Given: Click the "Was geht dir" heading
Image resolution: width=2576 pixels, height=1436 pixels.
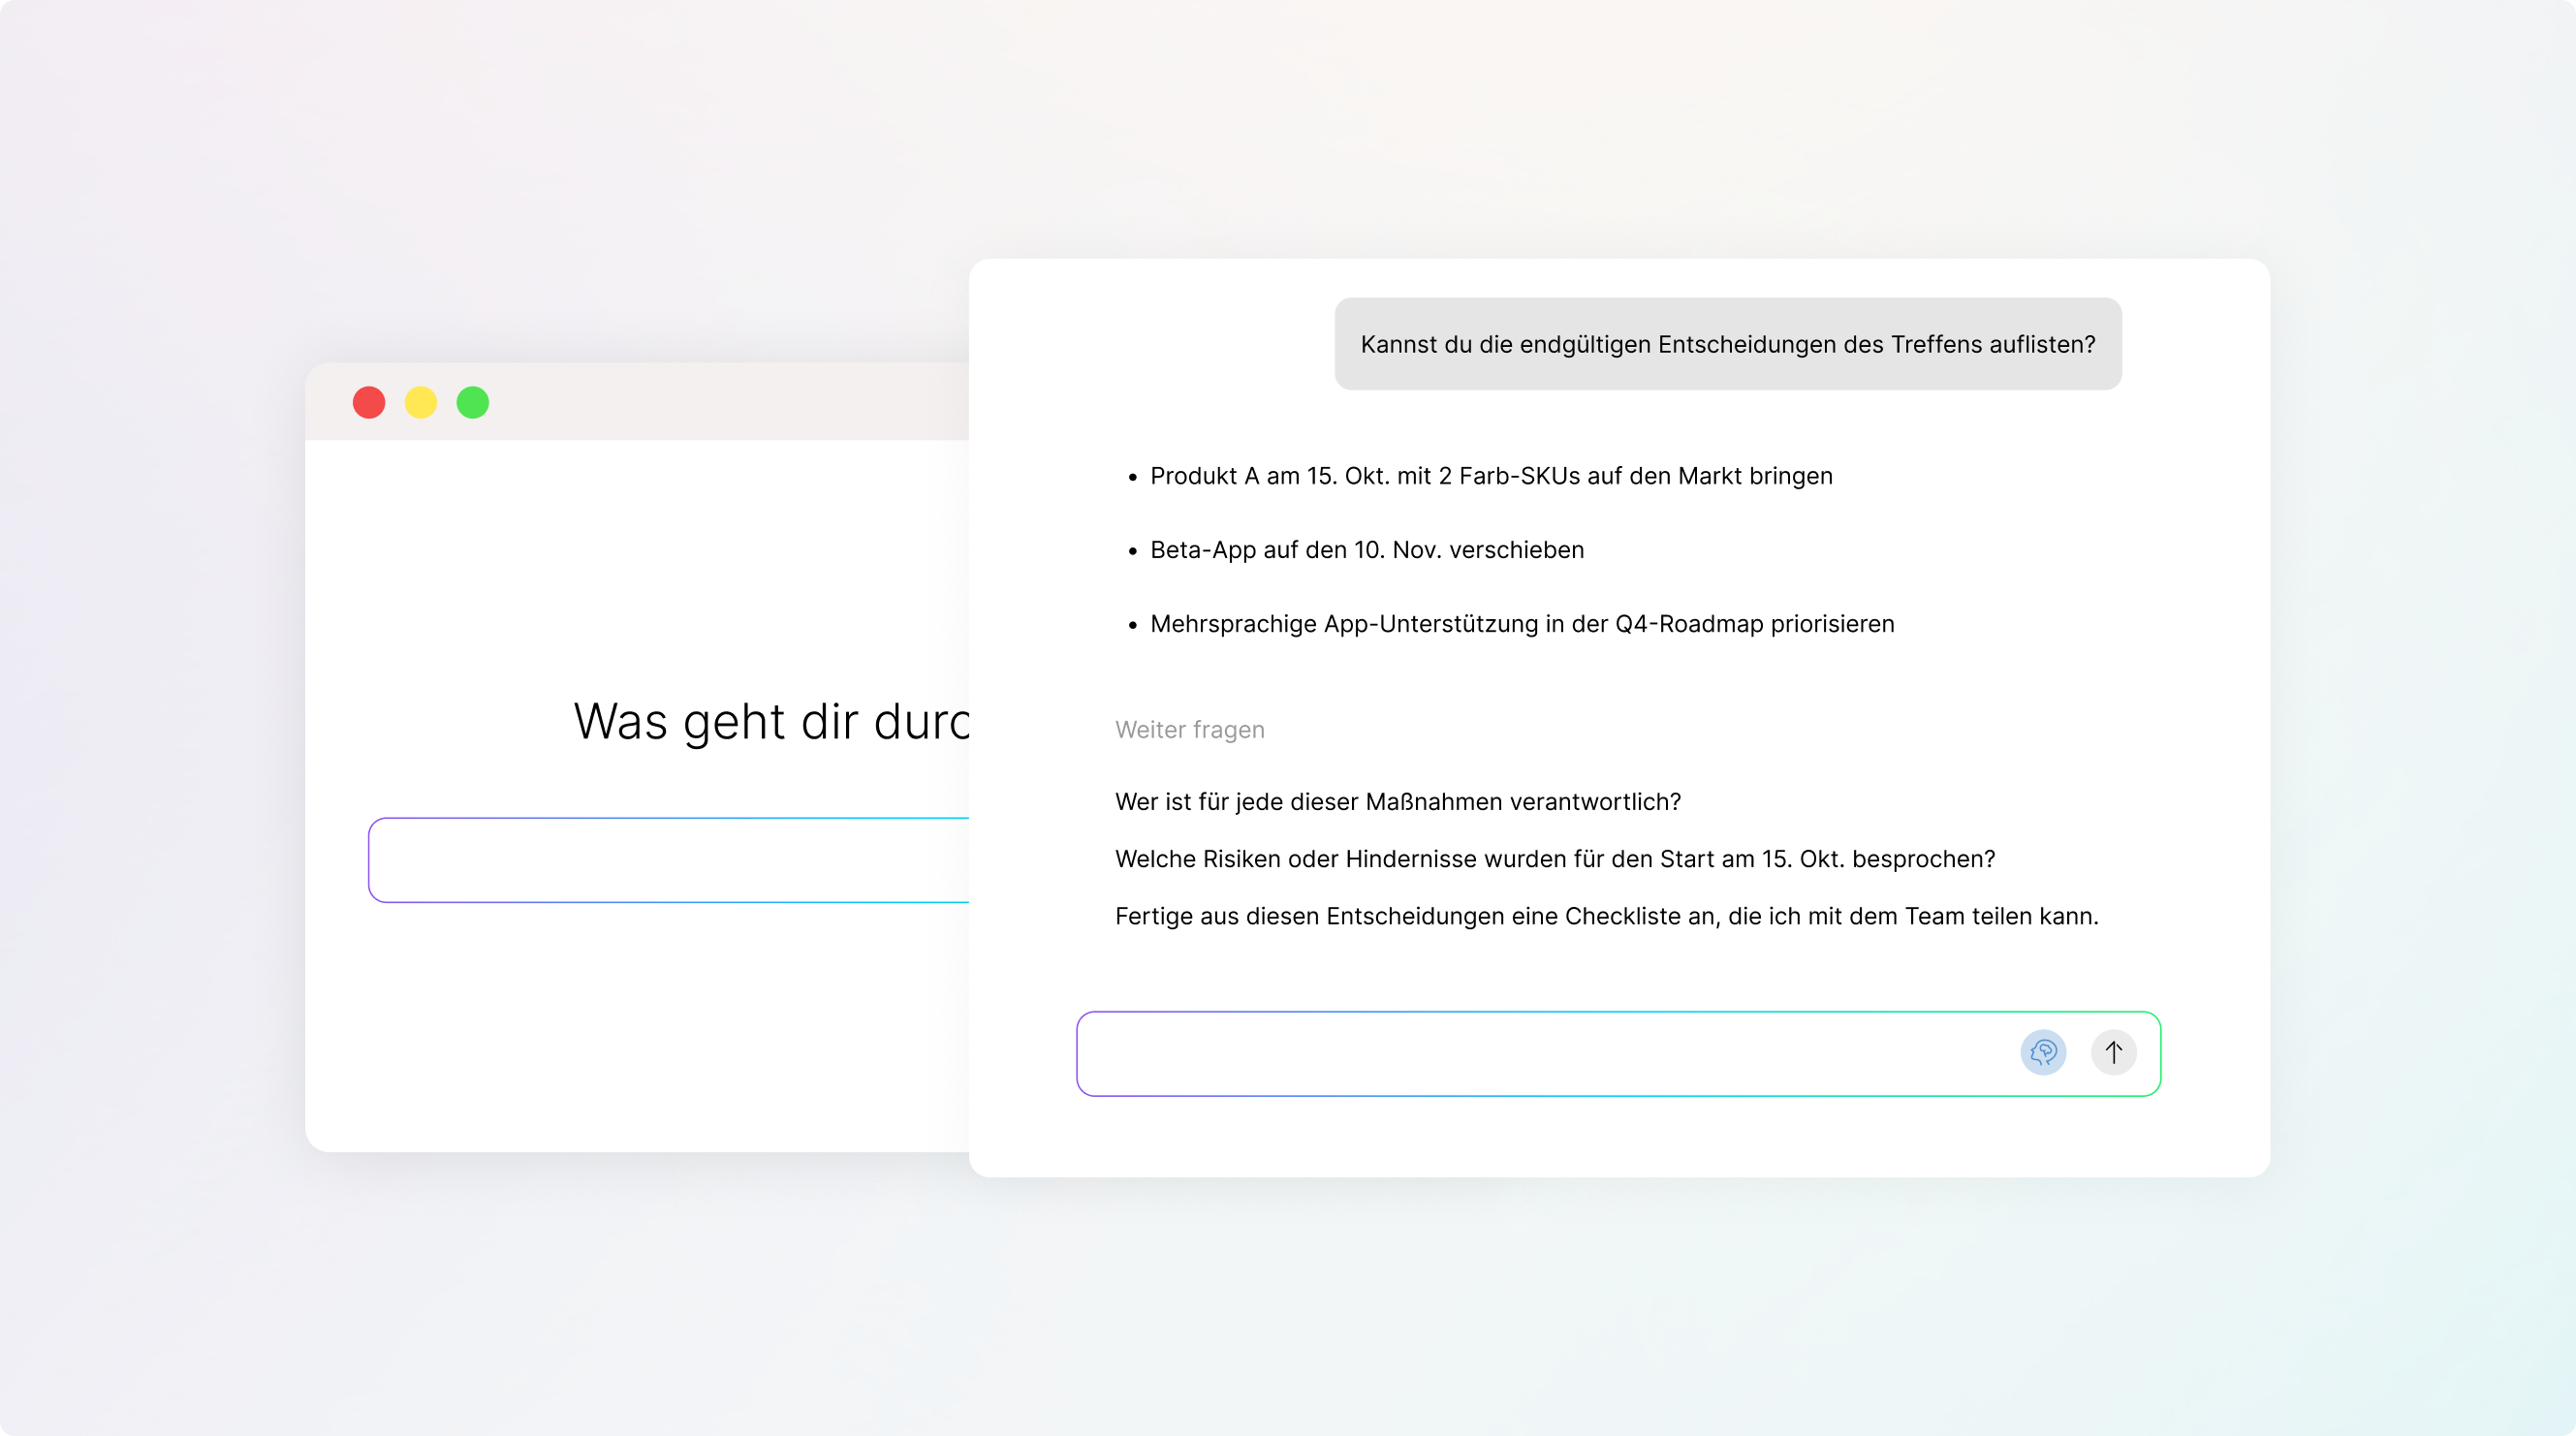Looking at the screenshot, I should [770, 721].
